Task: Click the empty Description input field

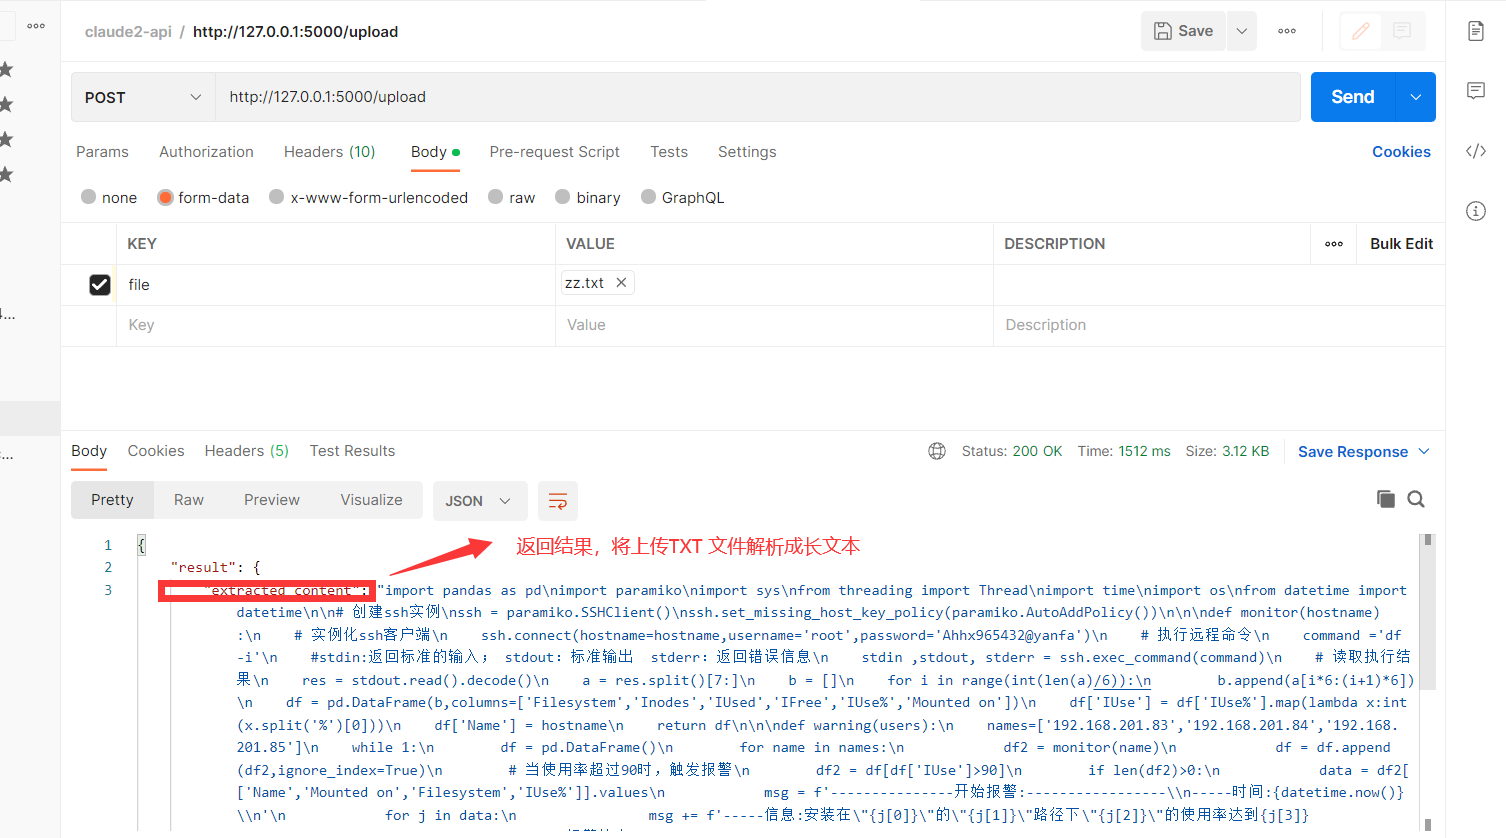Action: tap(1219, 325)
